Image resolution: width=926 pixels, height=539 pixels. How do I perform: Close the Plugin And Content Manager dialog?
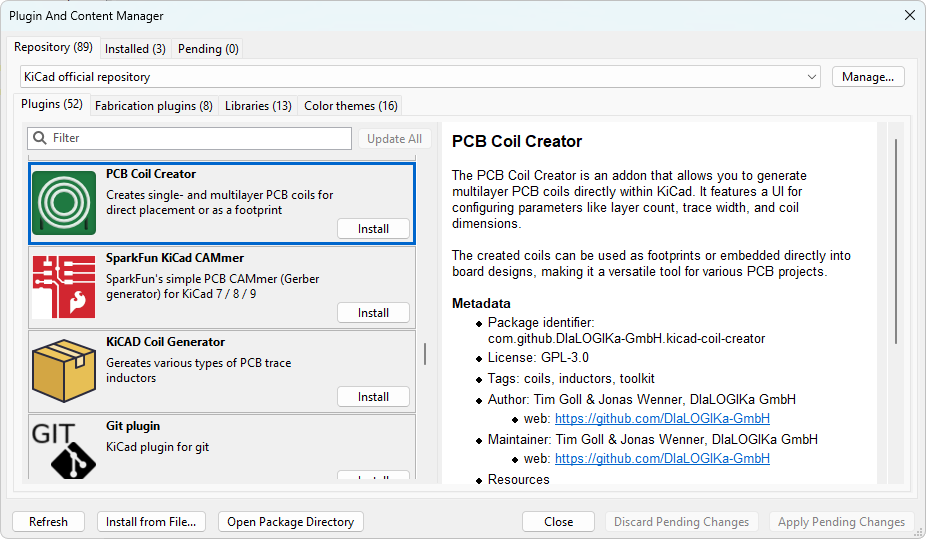coord(909,15)
